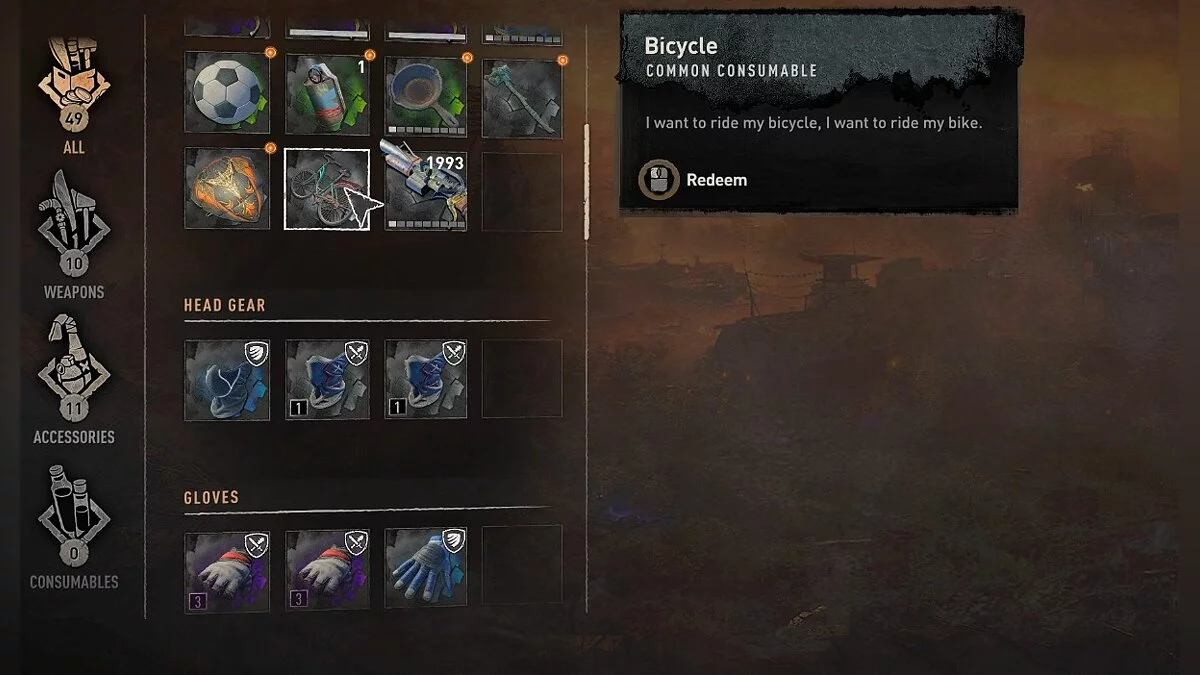Viewport: 1200px width, 675px height.
Task: Select the item with 1993 count
Action: tap(426, 188)
